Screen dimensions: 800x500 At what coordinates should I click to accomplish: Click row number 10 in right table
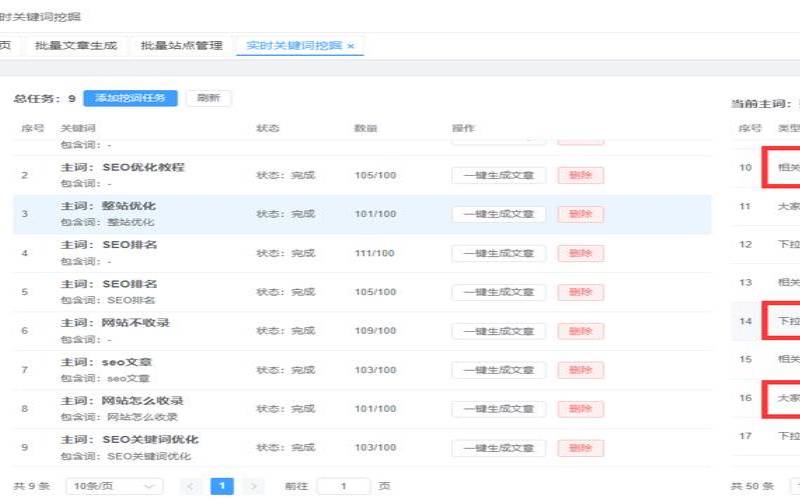click(x=745, y=167)
